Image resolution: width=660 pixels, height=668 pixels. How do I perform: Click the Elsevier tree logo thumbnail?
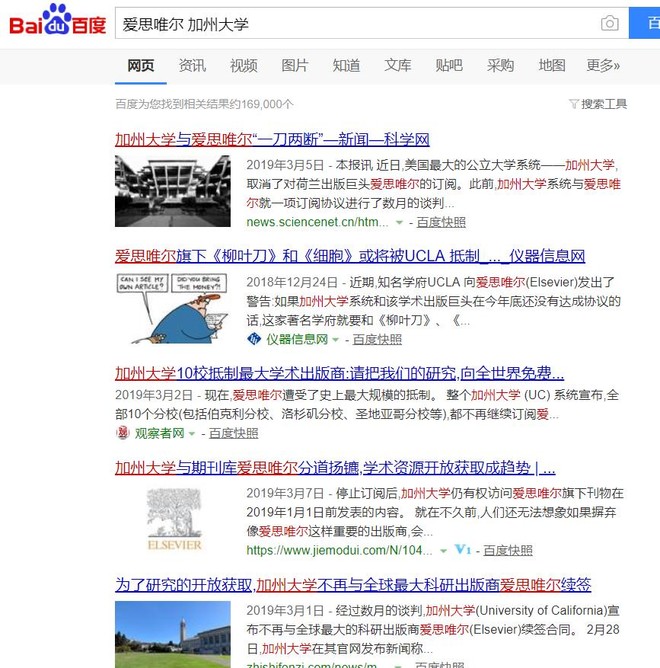174,519
